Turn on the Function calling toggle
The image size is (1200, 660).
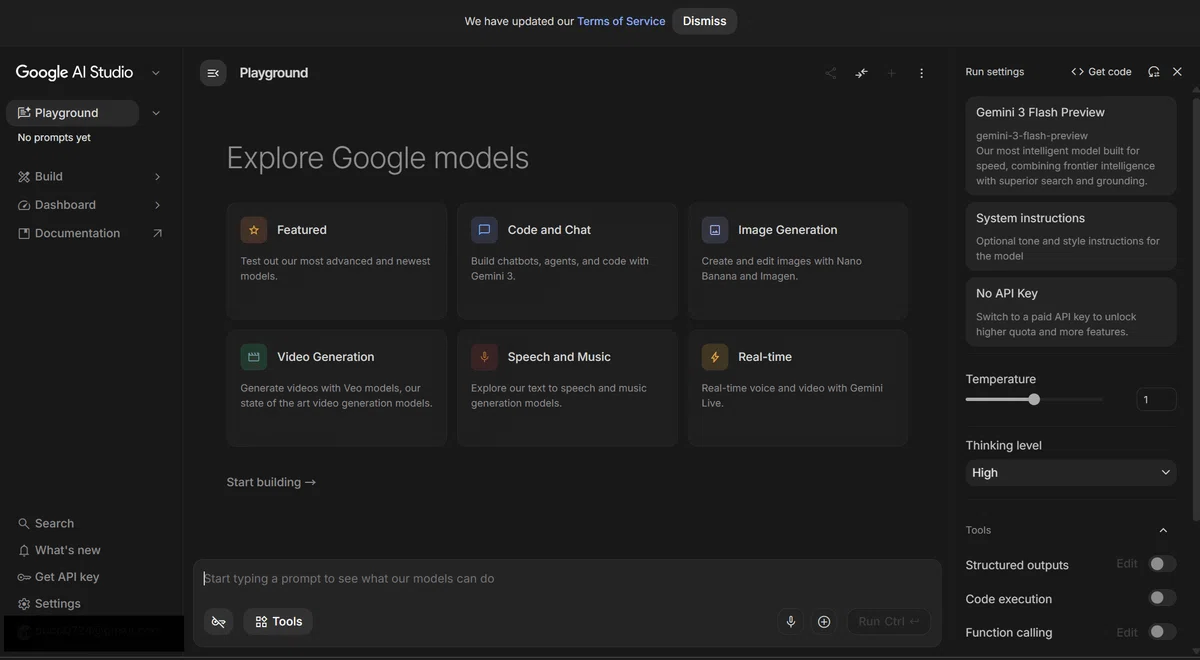click(1162, 632)
